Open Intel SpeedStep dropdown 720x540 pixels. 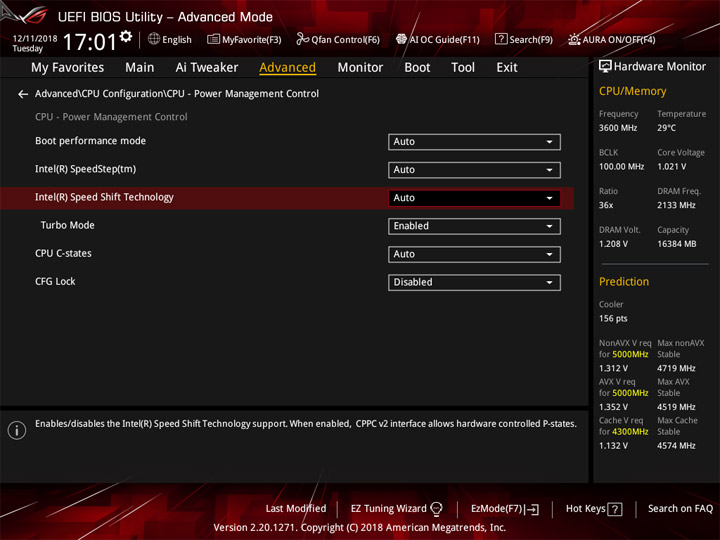pyautogui.click(x=474, y=170)
